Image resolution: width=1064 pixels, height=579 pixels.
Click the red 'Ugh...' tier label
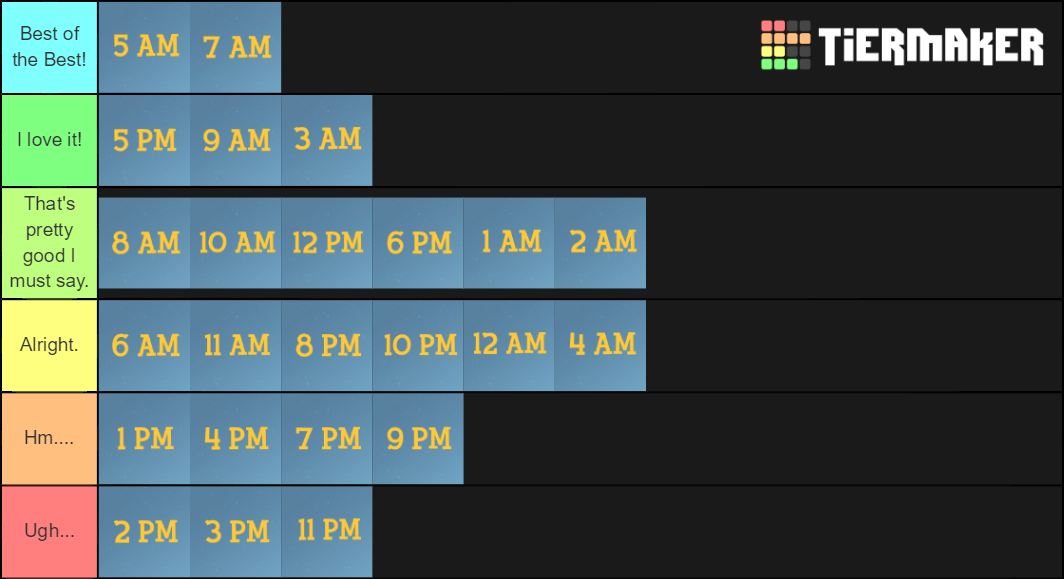pos(50,531)
